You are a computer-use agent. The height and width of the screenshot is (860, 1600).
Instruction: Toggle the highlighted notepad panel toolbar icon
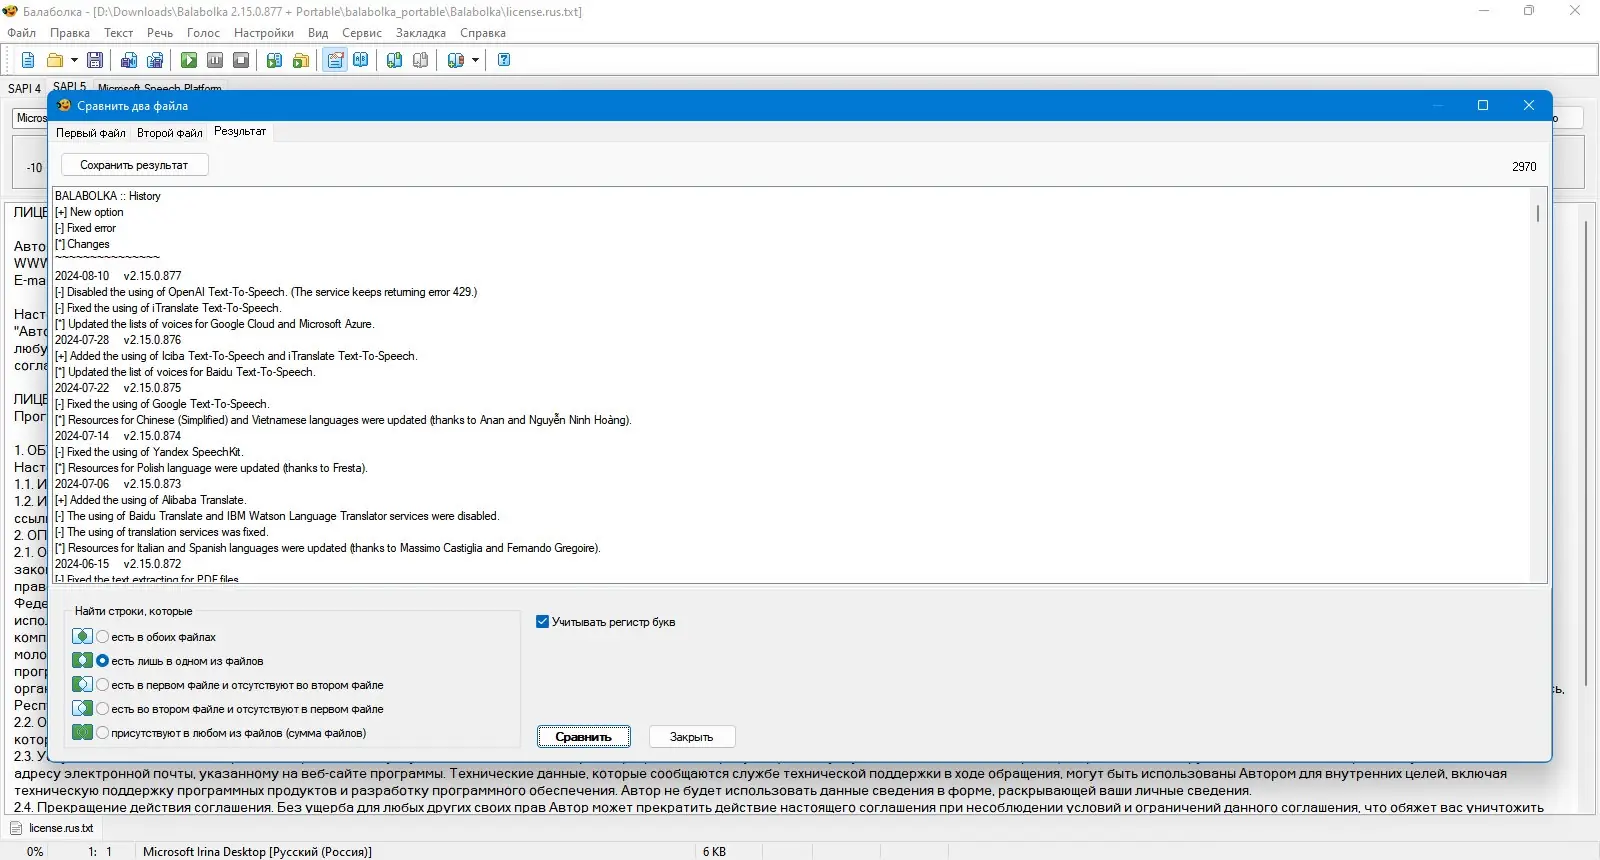pyautogui.click(x=335, y=60)
